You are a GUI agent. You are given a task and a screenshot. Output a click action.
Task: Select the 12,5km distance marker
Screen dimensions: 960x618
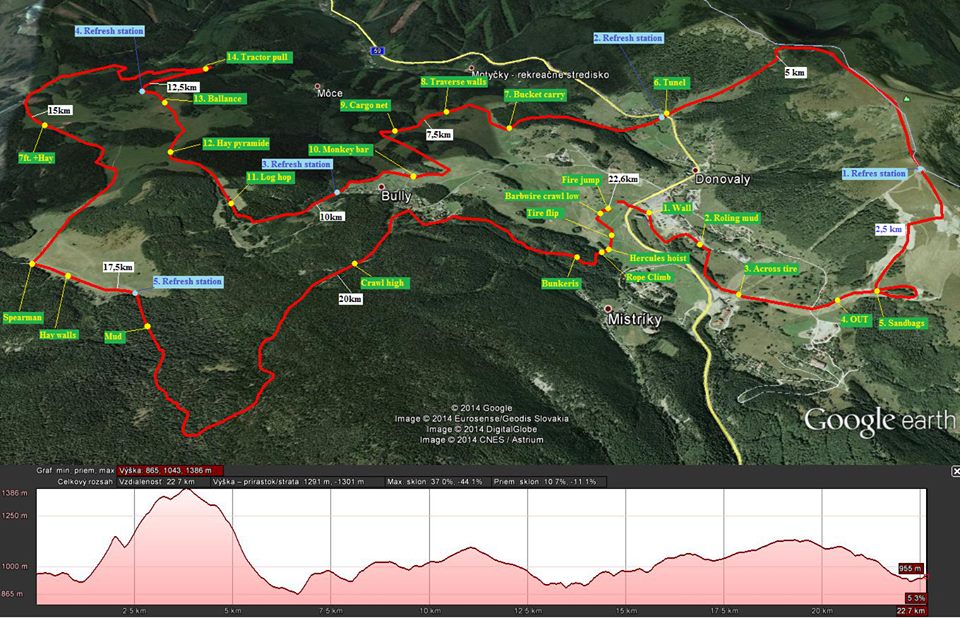(x=181, y=88)
